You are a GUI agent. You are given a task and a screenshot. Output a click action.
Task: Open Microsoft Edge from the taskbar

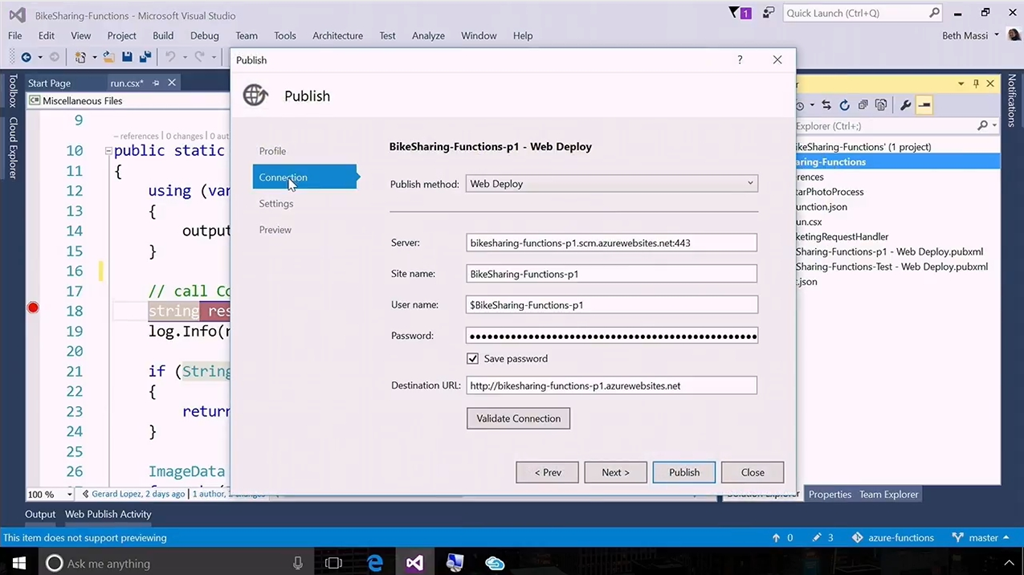[x=375, y=563]
